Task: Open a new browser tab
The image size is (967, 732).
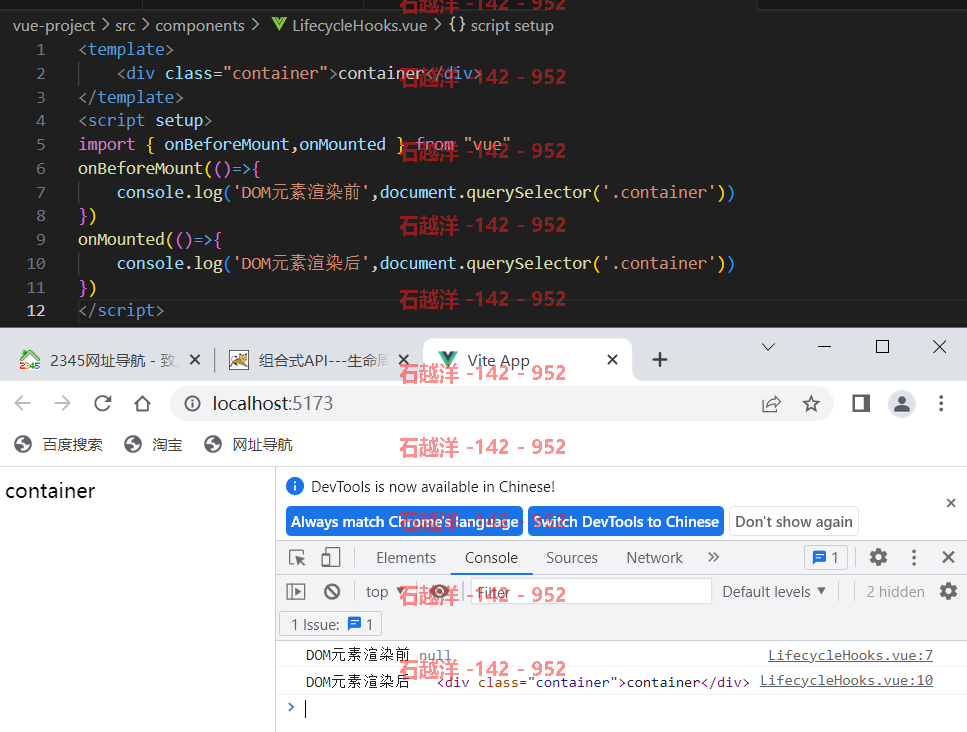Action: (660, 360)
